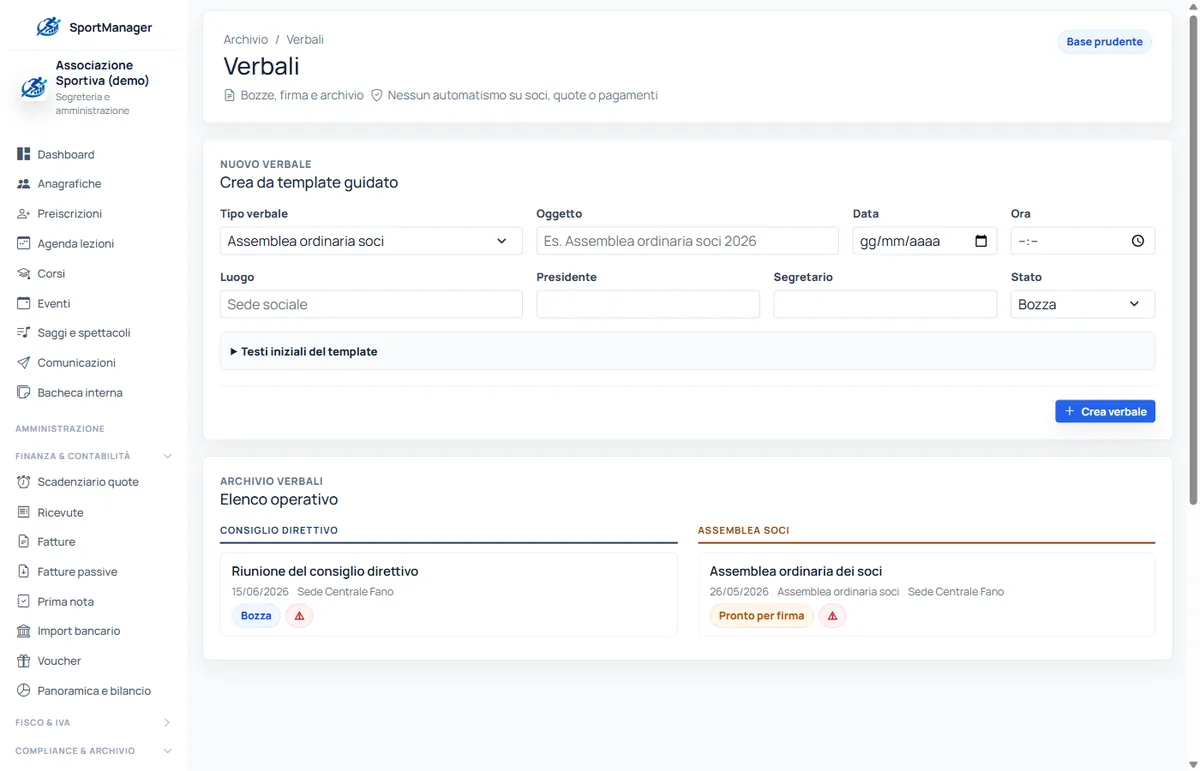Open the Stato dropdown showing Bozza
This screenshot has width=1200, height=771.
coord(1083,304)
